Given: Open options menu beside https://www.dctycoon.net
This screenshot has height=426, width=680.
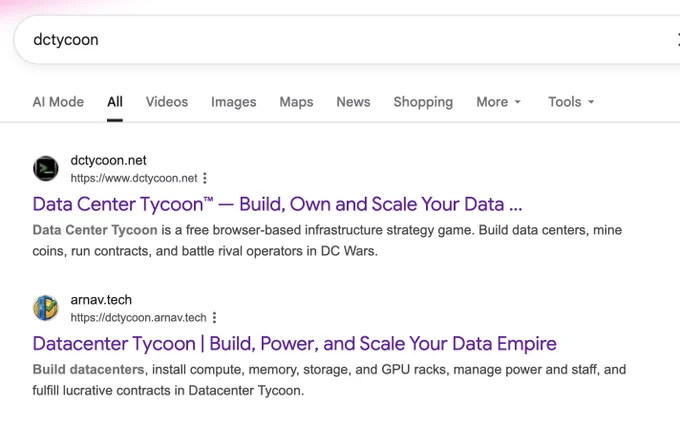Looking at the screenshot, I should tap(205, 178).
